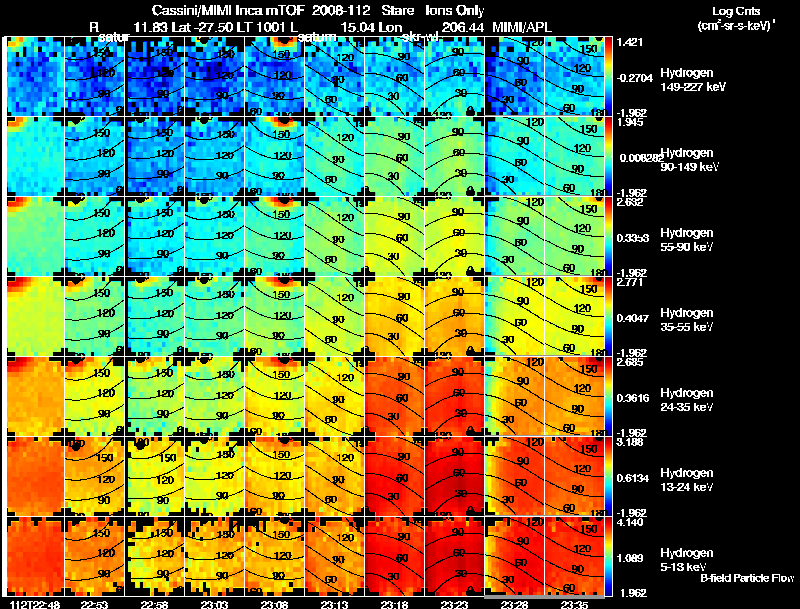Click the 23:03 panel in the 5-13 keV row
Viewport: 800px width, 609px height.
(215, 557)
